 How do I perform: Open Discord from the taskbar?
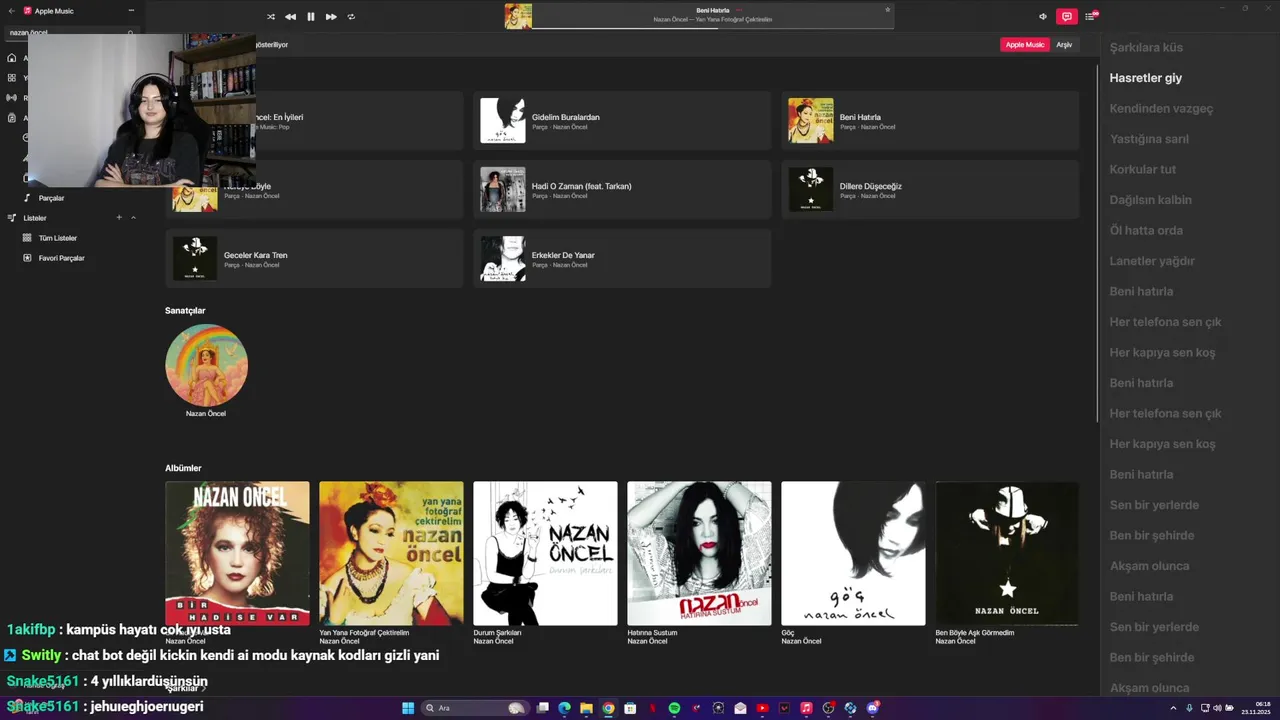click(872, 708)
